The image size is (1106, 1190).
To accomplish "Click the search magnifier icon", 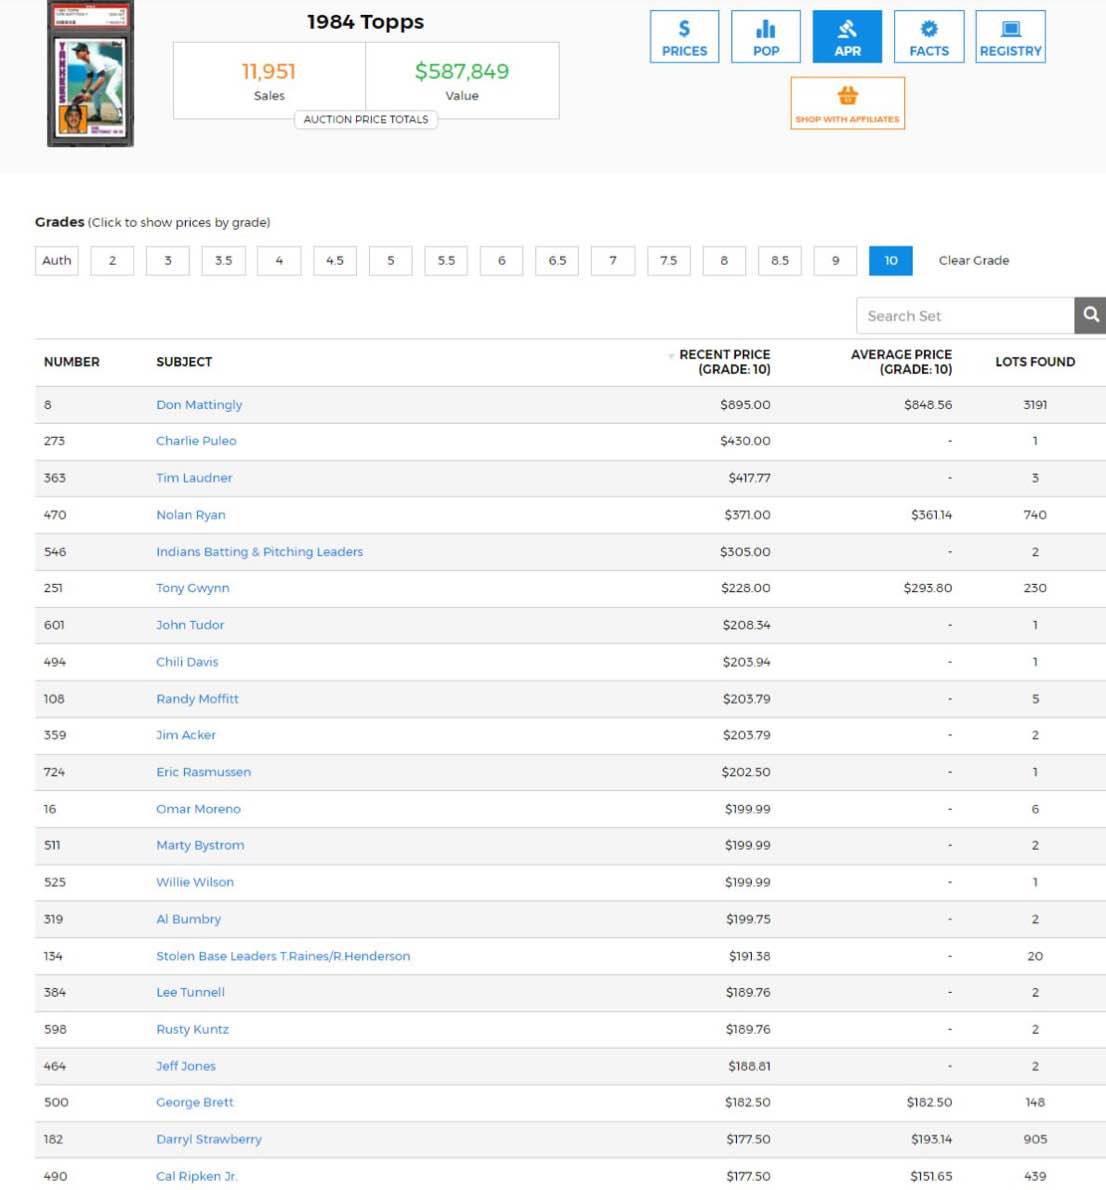I will (x=1090, y=314).
